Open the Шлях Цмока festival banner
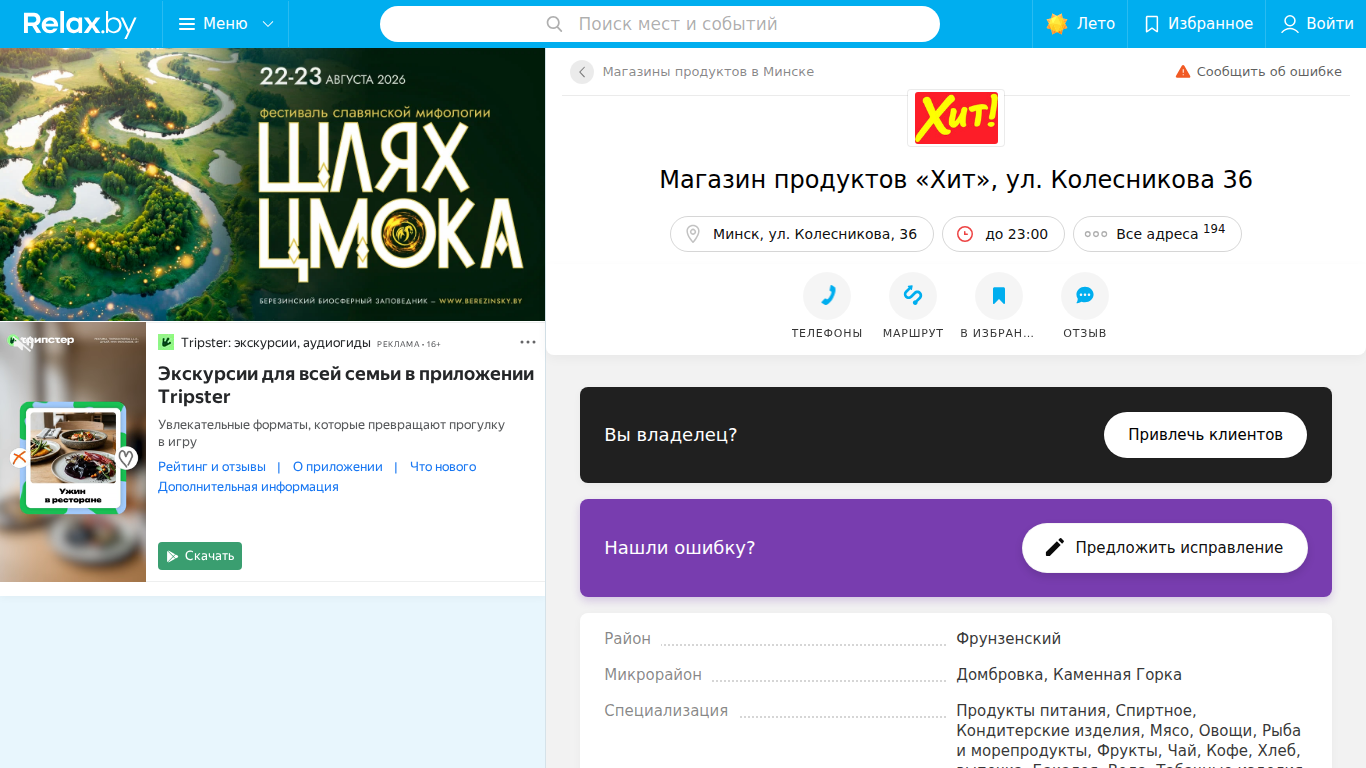1366x768 pixels. 272,184
